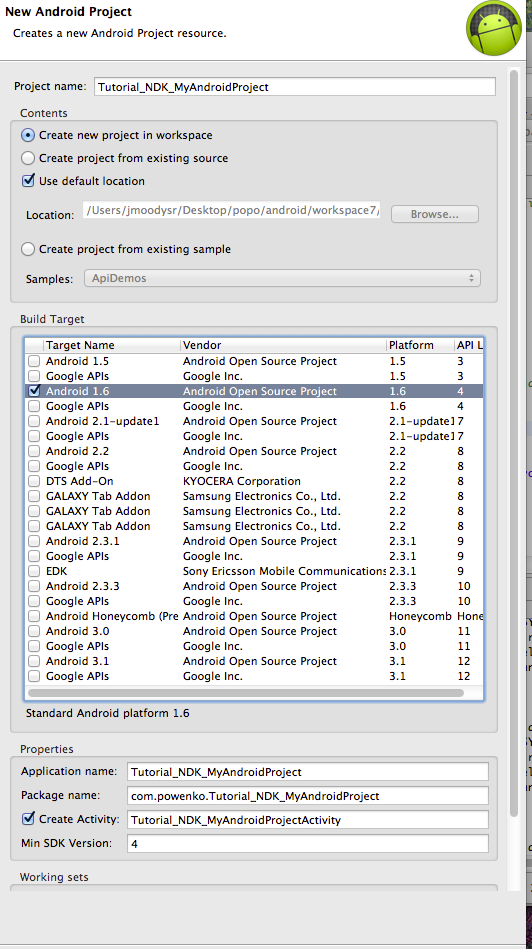Sort by Vendor column header
Image resolution: width=532 pixels, height=949 pixels.
pos(283,345)
